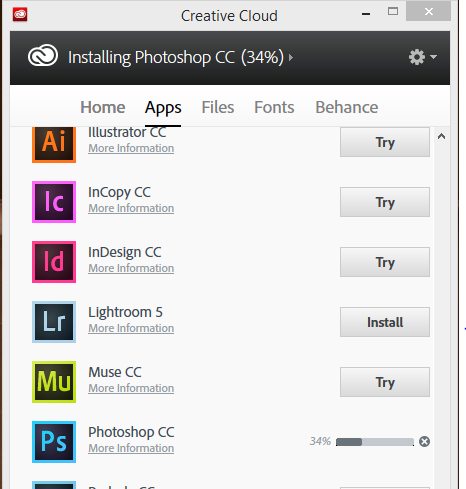Open the Fonts tab
Viewport: 466px width, 489px height.
pyautogui.click(x=274, y=107)
